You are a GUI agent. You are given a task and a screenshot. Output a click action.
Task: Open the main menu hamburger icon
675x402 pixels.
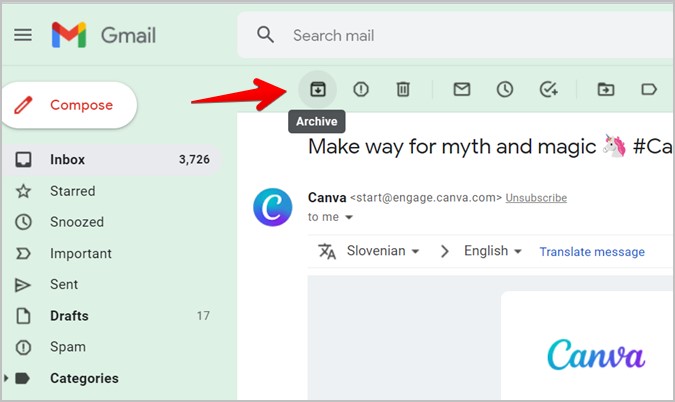[x=23, y=34]
